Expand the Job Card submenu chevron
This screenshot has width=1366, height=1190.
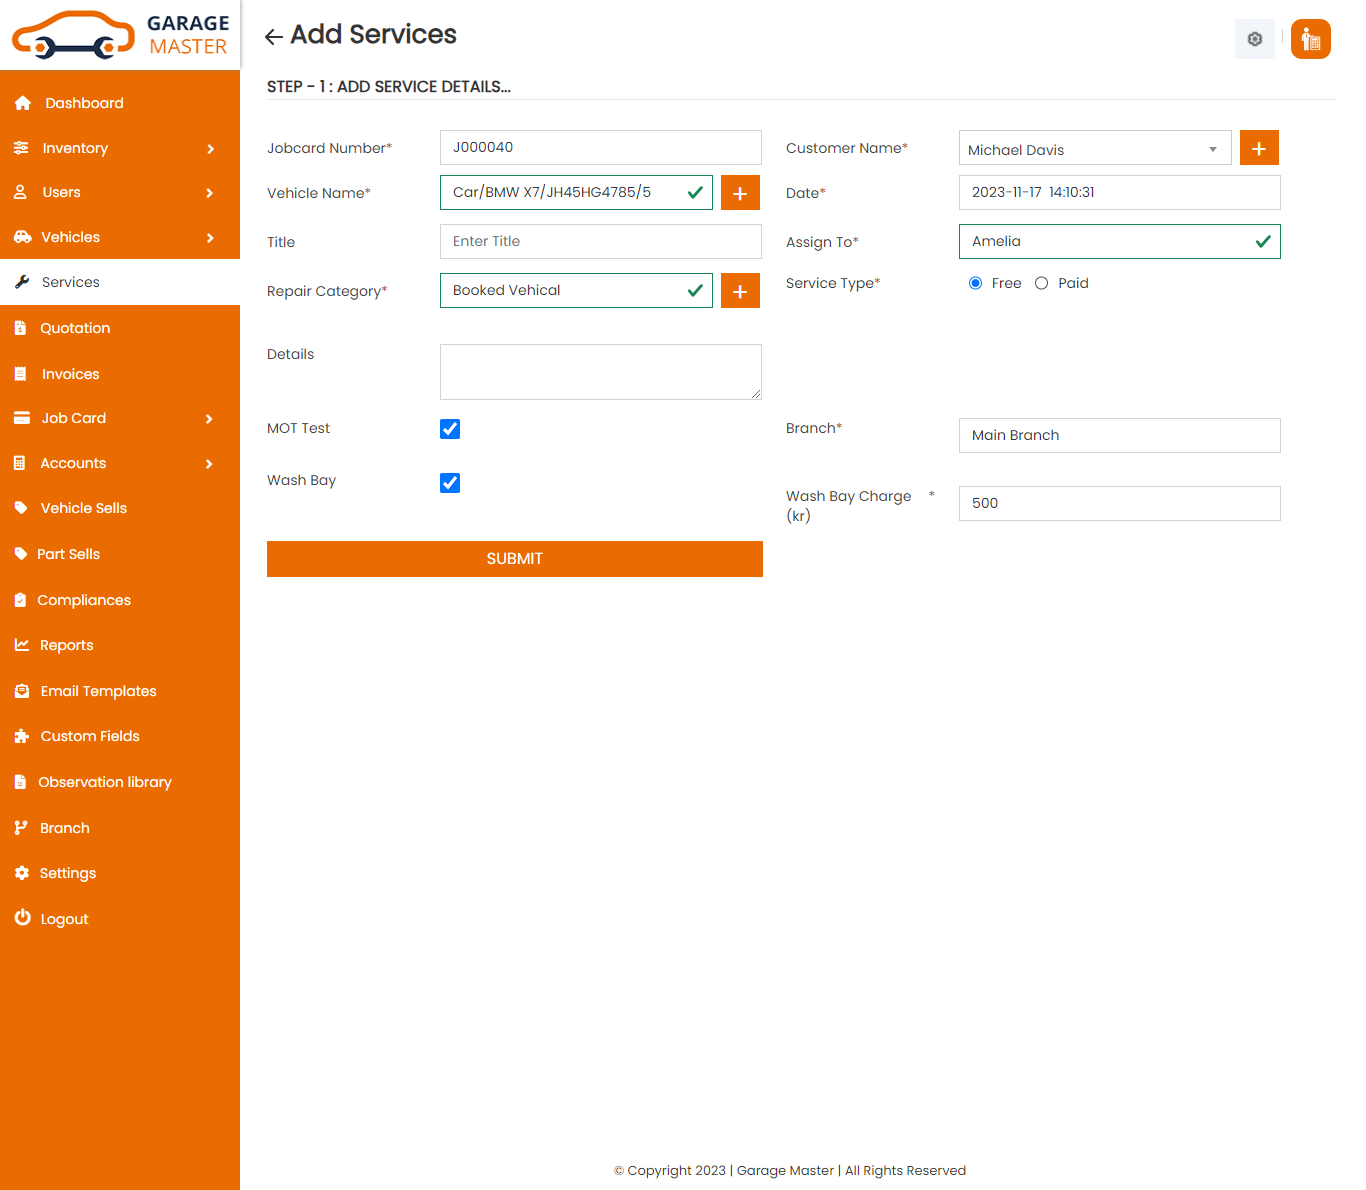210,419
